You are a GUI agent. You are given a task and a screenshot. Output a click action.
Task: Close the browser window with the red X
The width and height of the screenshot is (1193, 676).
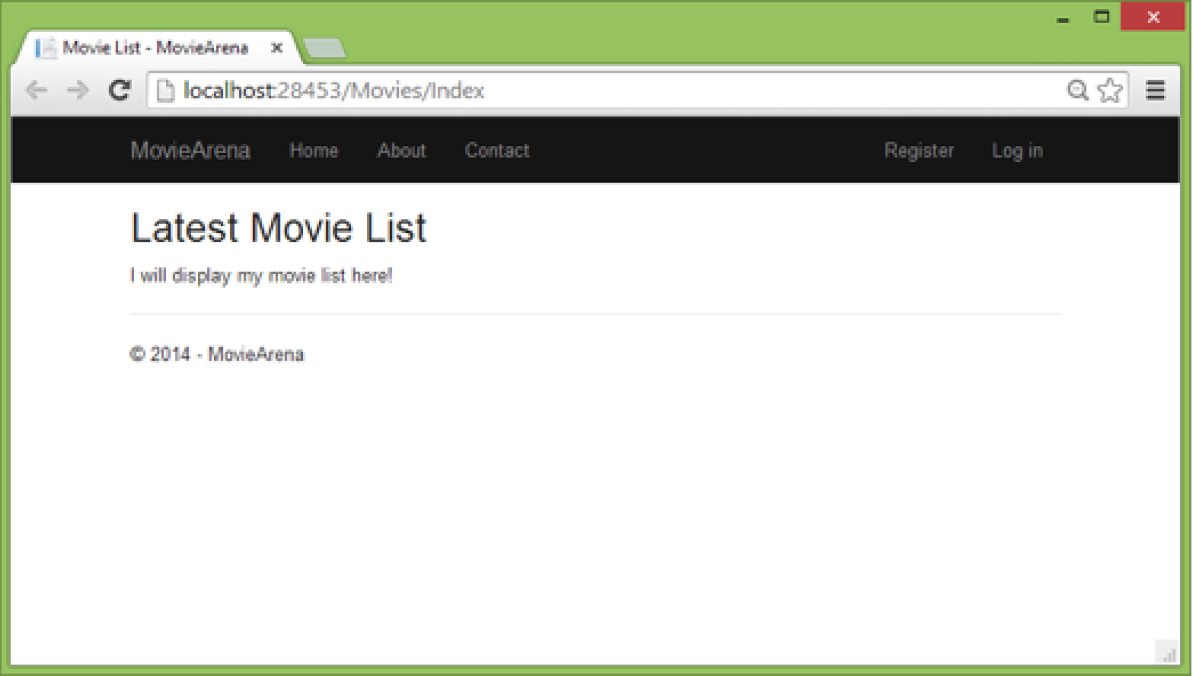pyautogui.click(x=1153, y=17)
